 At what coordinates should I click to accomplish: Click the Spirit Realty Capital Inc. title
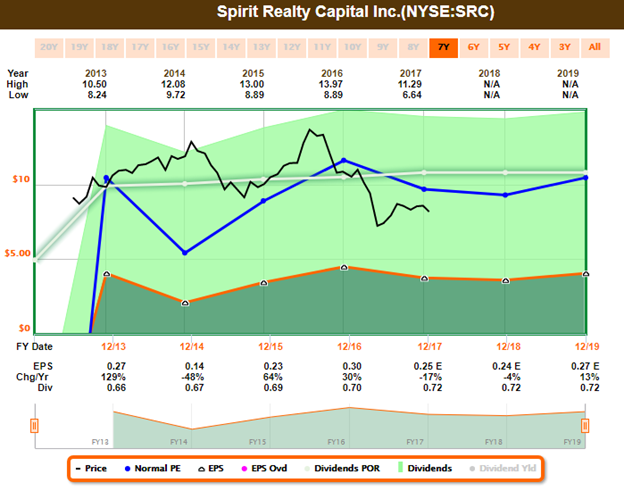coord(355,12)
